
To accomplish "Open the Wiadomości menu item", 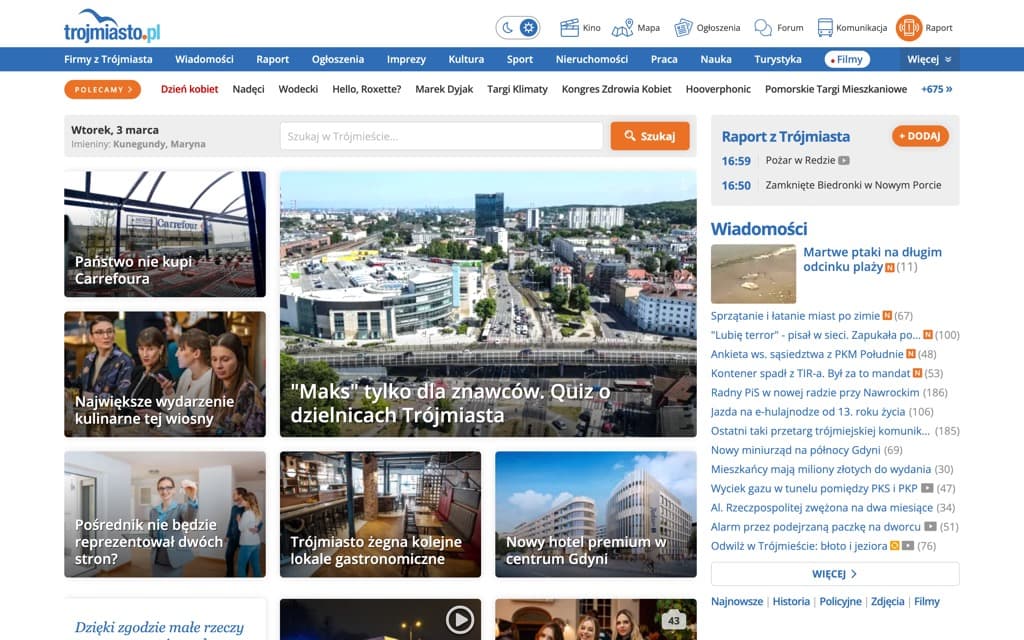I will coord(205,59).
